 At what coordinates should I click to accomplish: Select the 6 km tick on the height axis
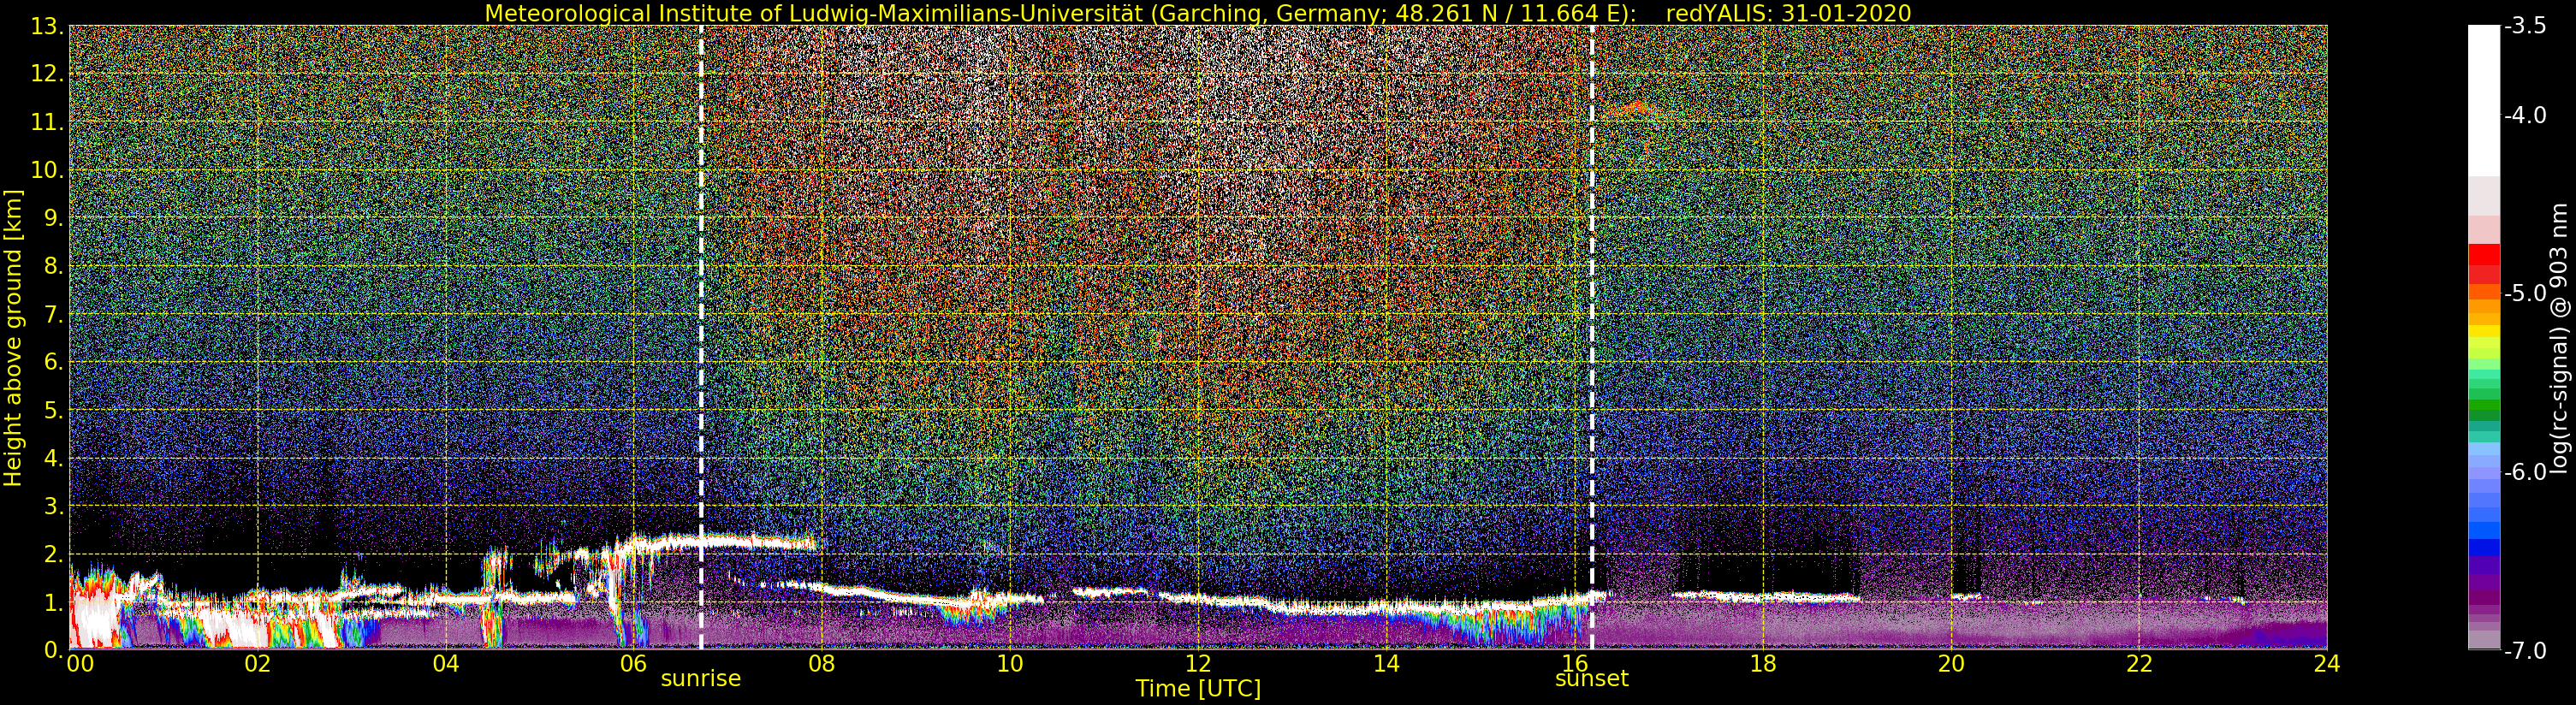pos(54,363)
